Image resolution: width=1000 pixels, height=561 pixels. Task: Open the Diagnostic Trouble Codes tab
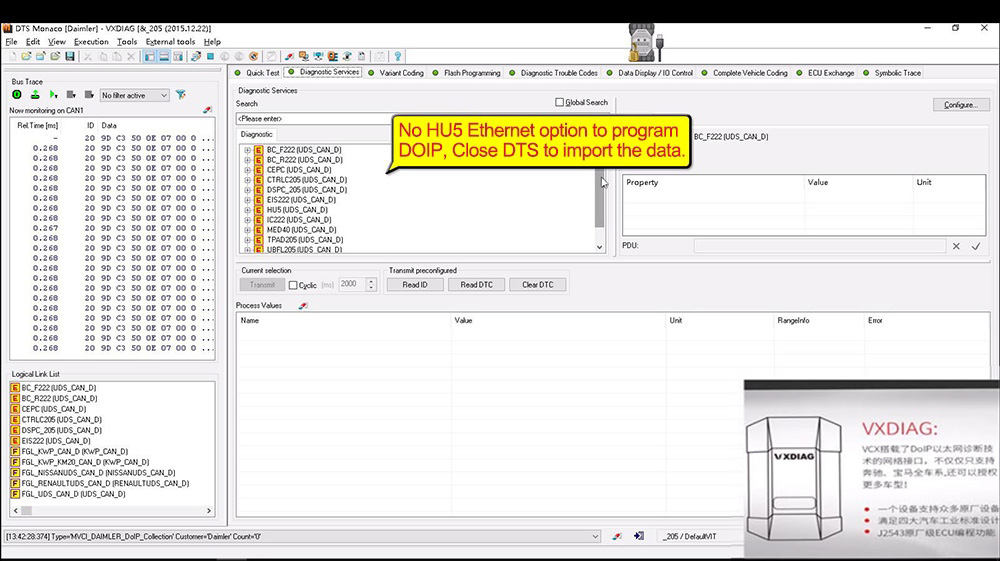(x=553, y=73)
